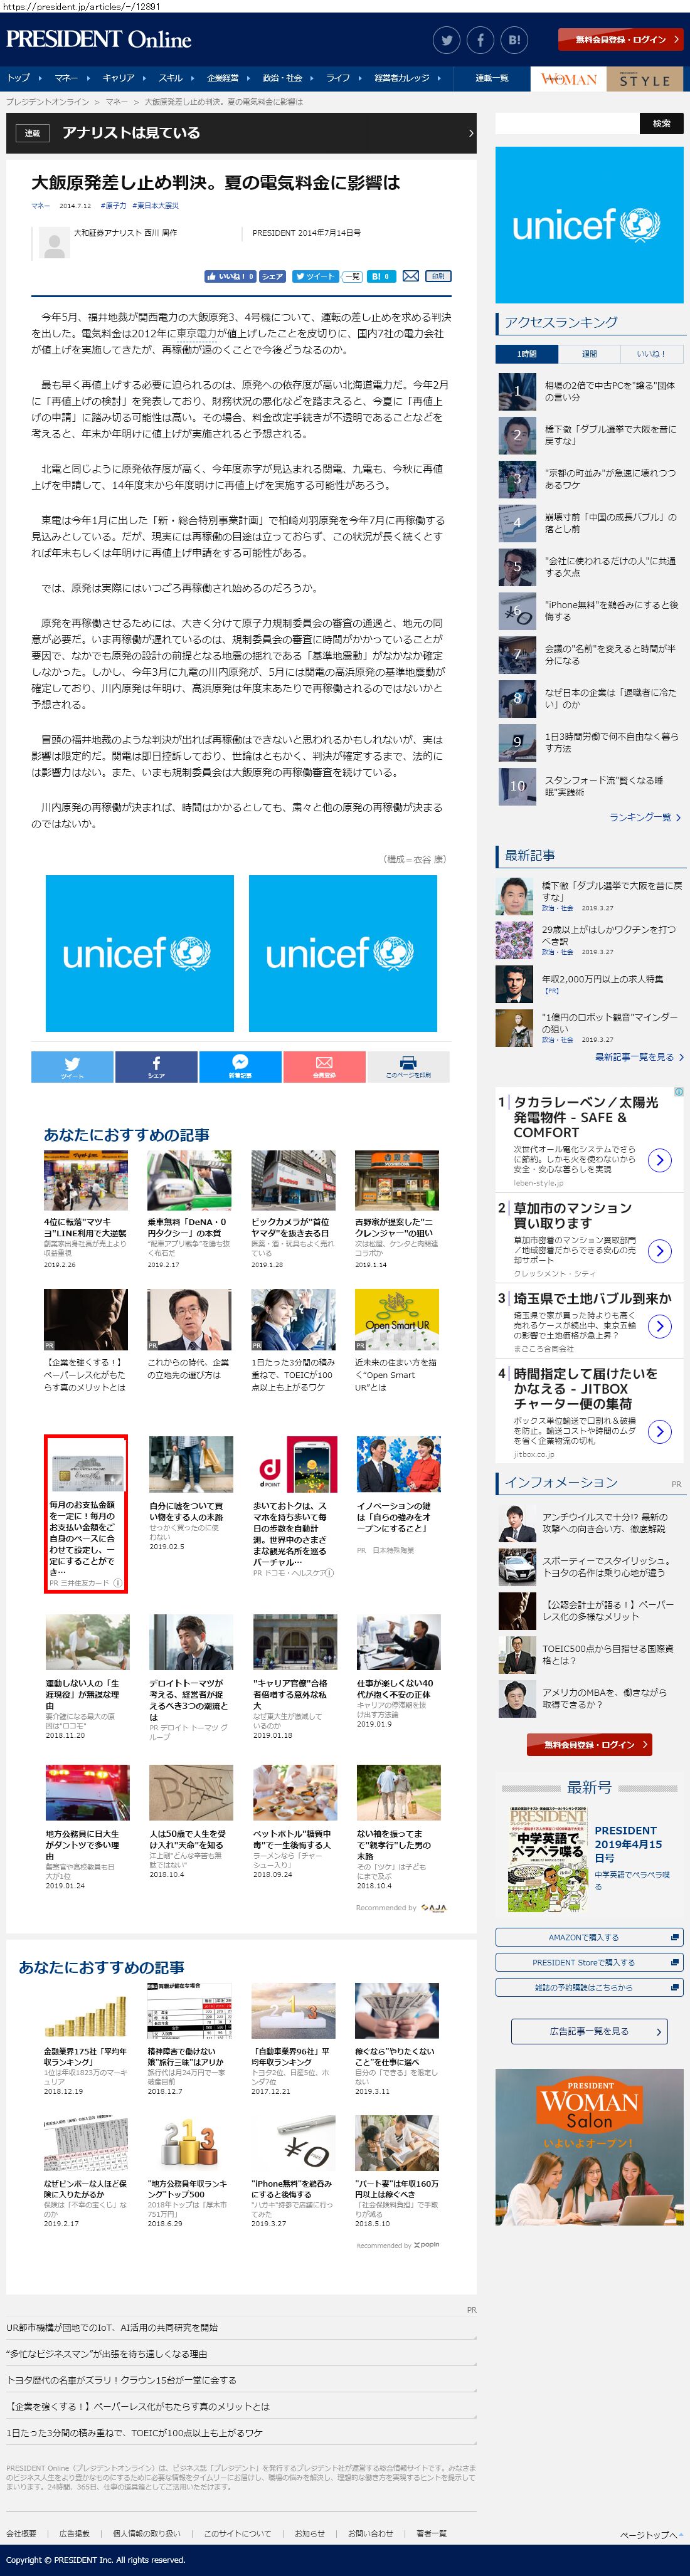Click the PRESIDENT Online logo
This screenshot has width=690, height=2576.
click(x=98, y=39)
